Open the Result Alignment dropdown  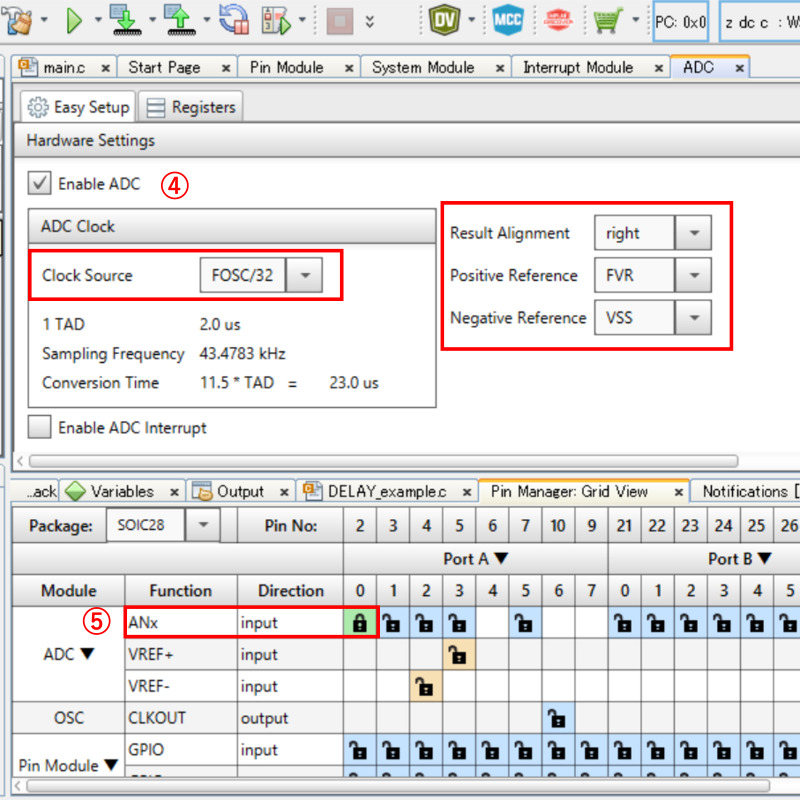(x=693, y=233)
